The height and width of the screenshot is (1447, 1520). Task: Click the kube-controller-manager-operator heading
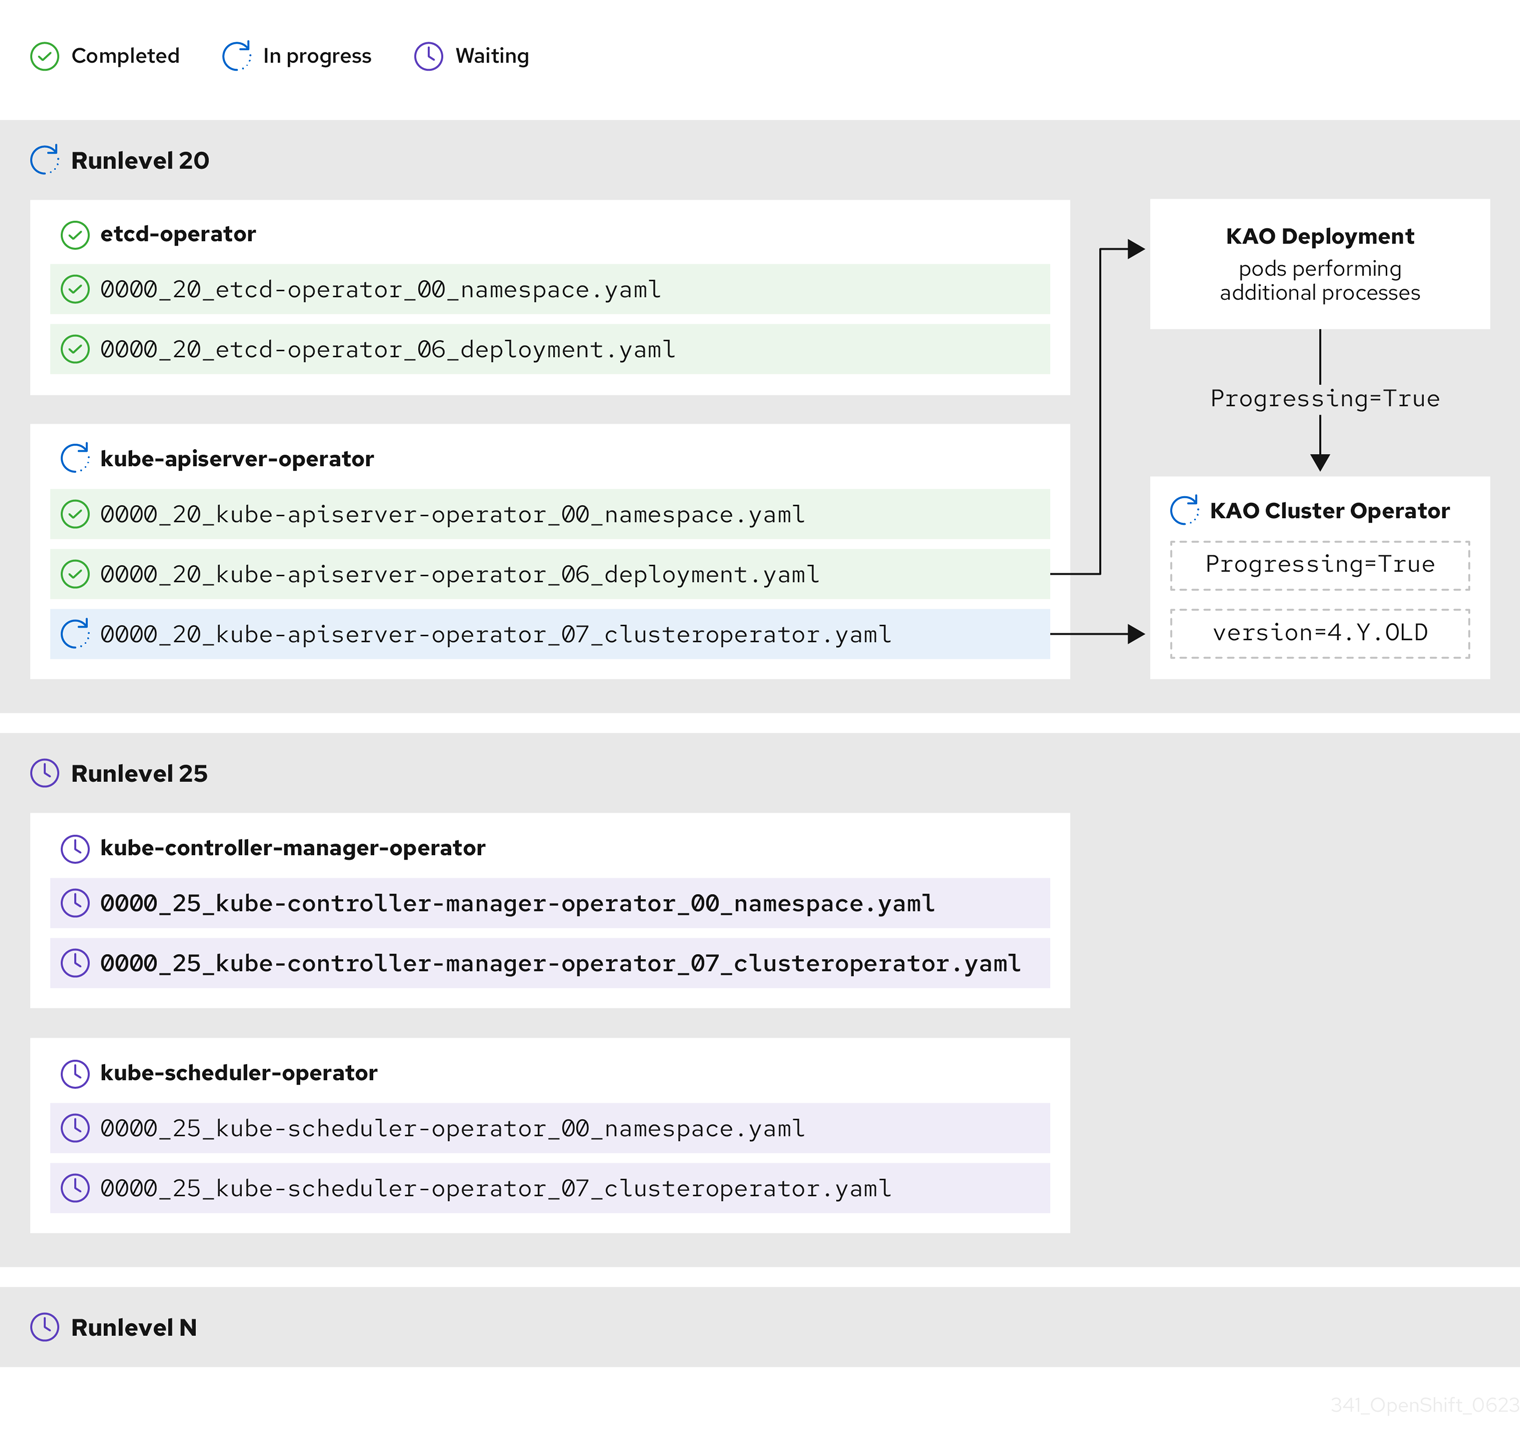click(x=292, y=848)
